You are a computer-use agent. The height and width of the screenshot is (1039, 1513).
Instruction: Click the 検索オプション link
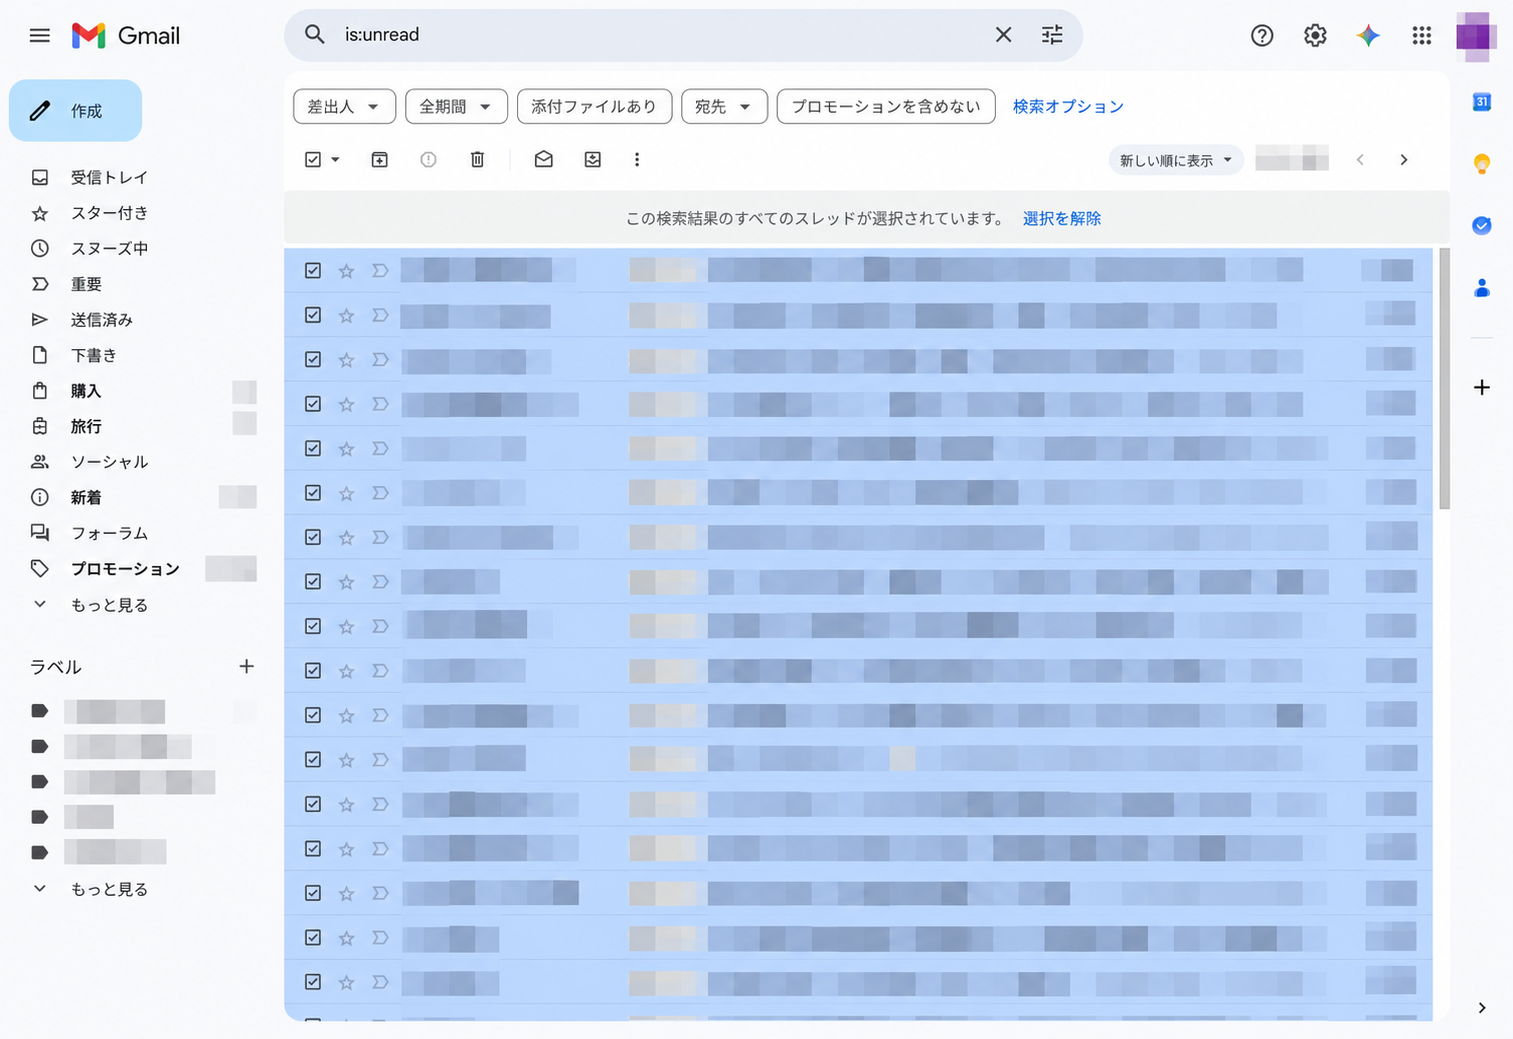tap(1068, 107)
